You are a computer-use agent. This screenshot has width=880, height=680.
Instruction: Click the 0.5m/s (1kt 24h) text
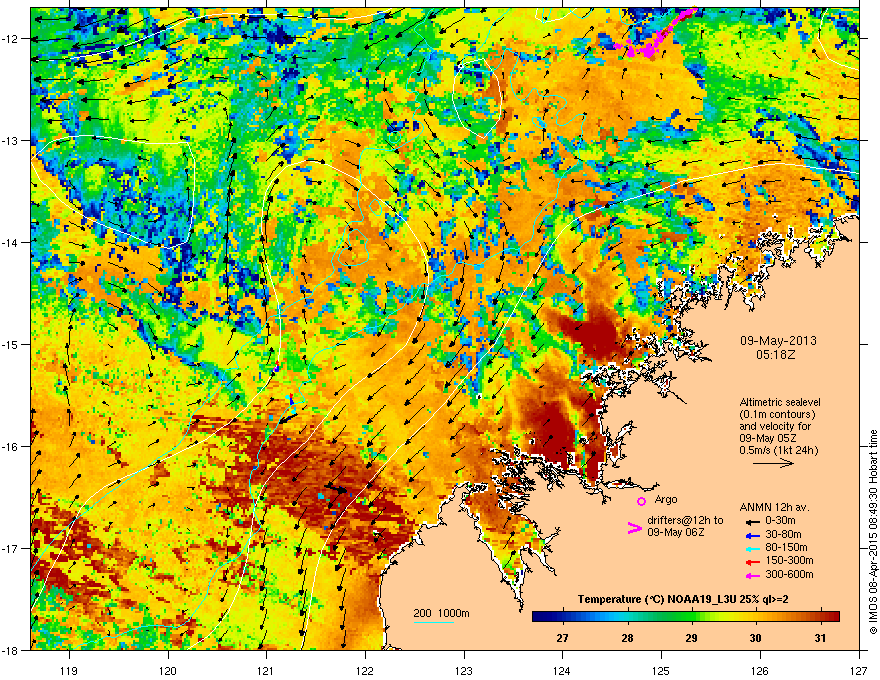778,450
